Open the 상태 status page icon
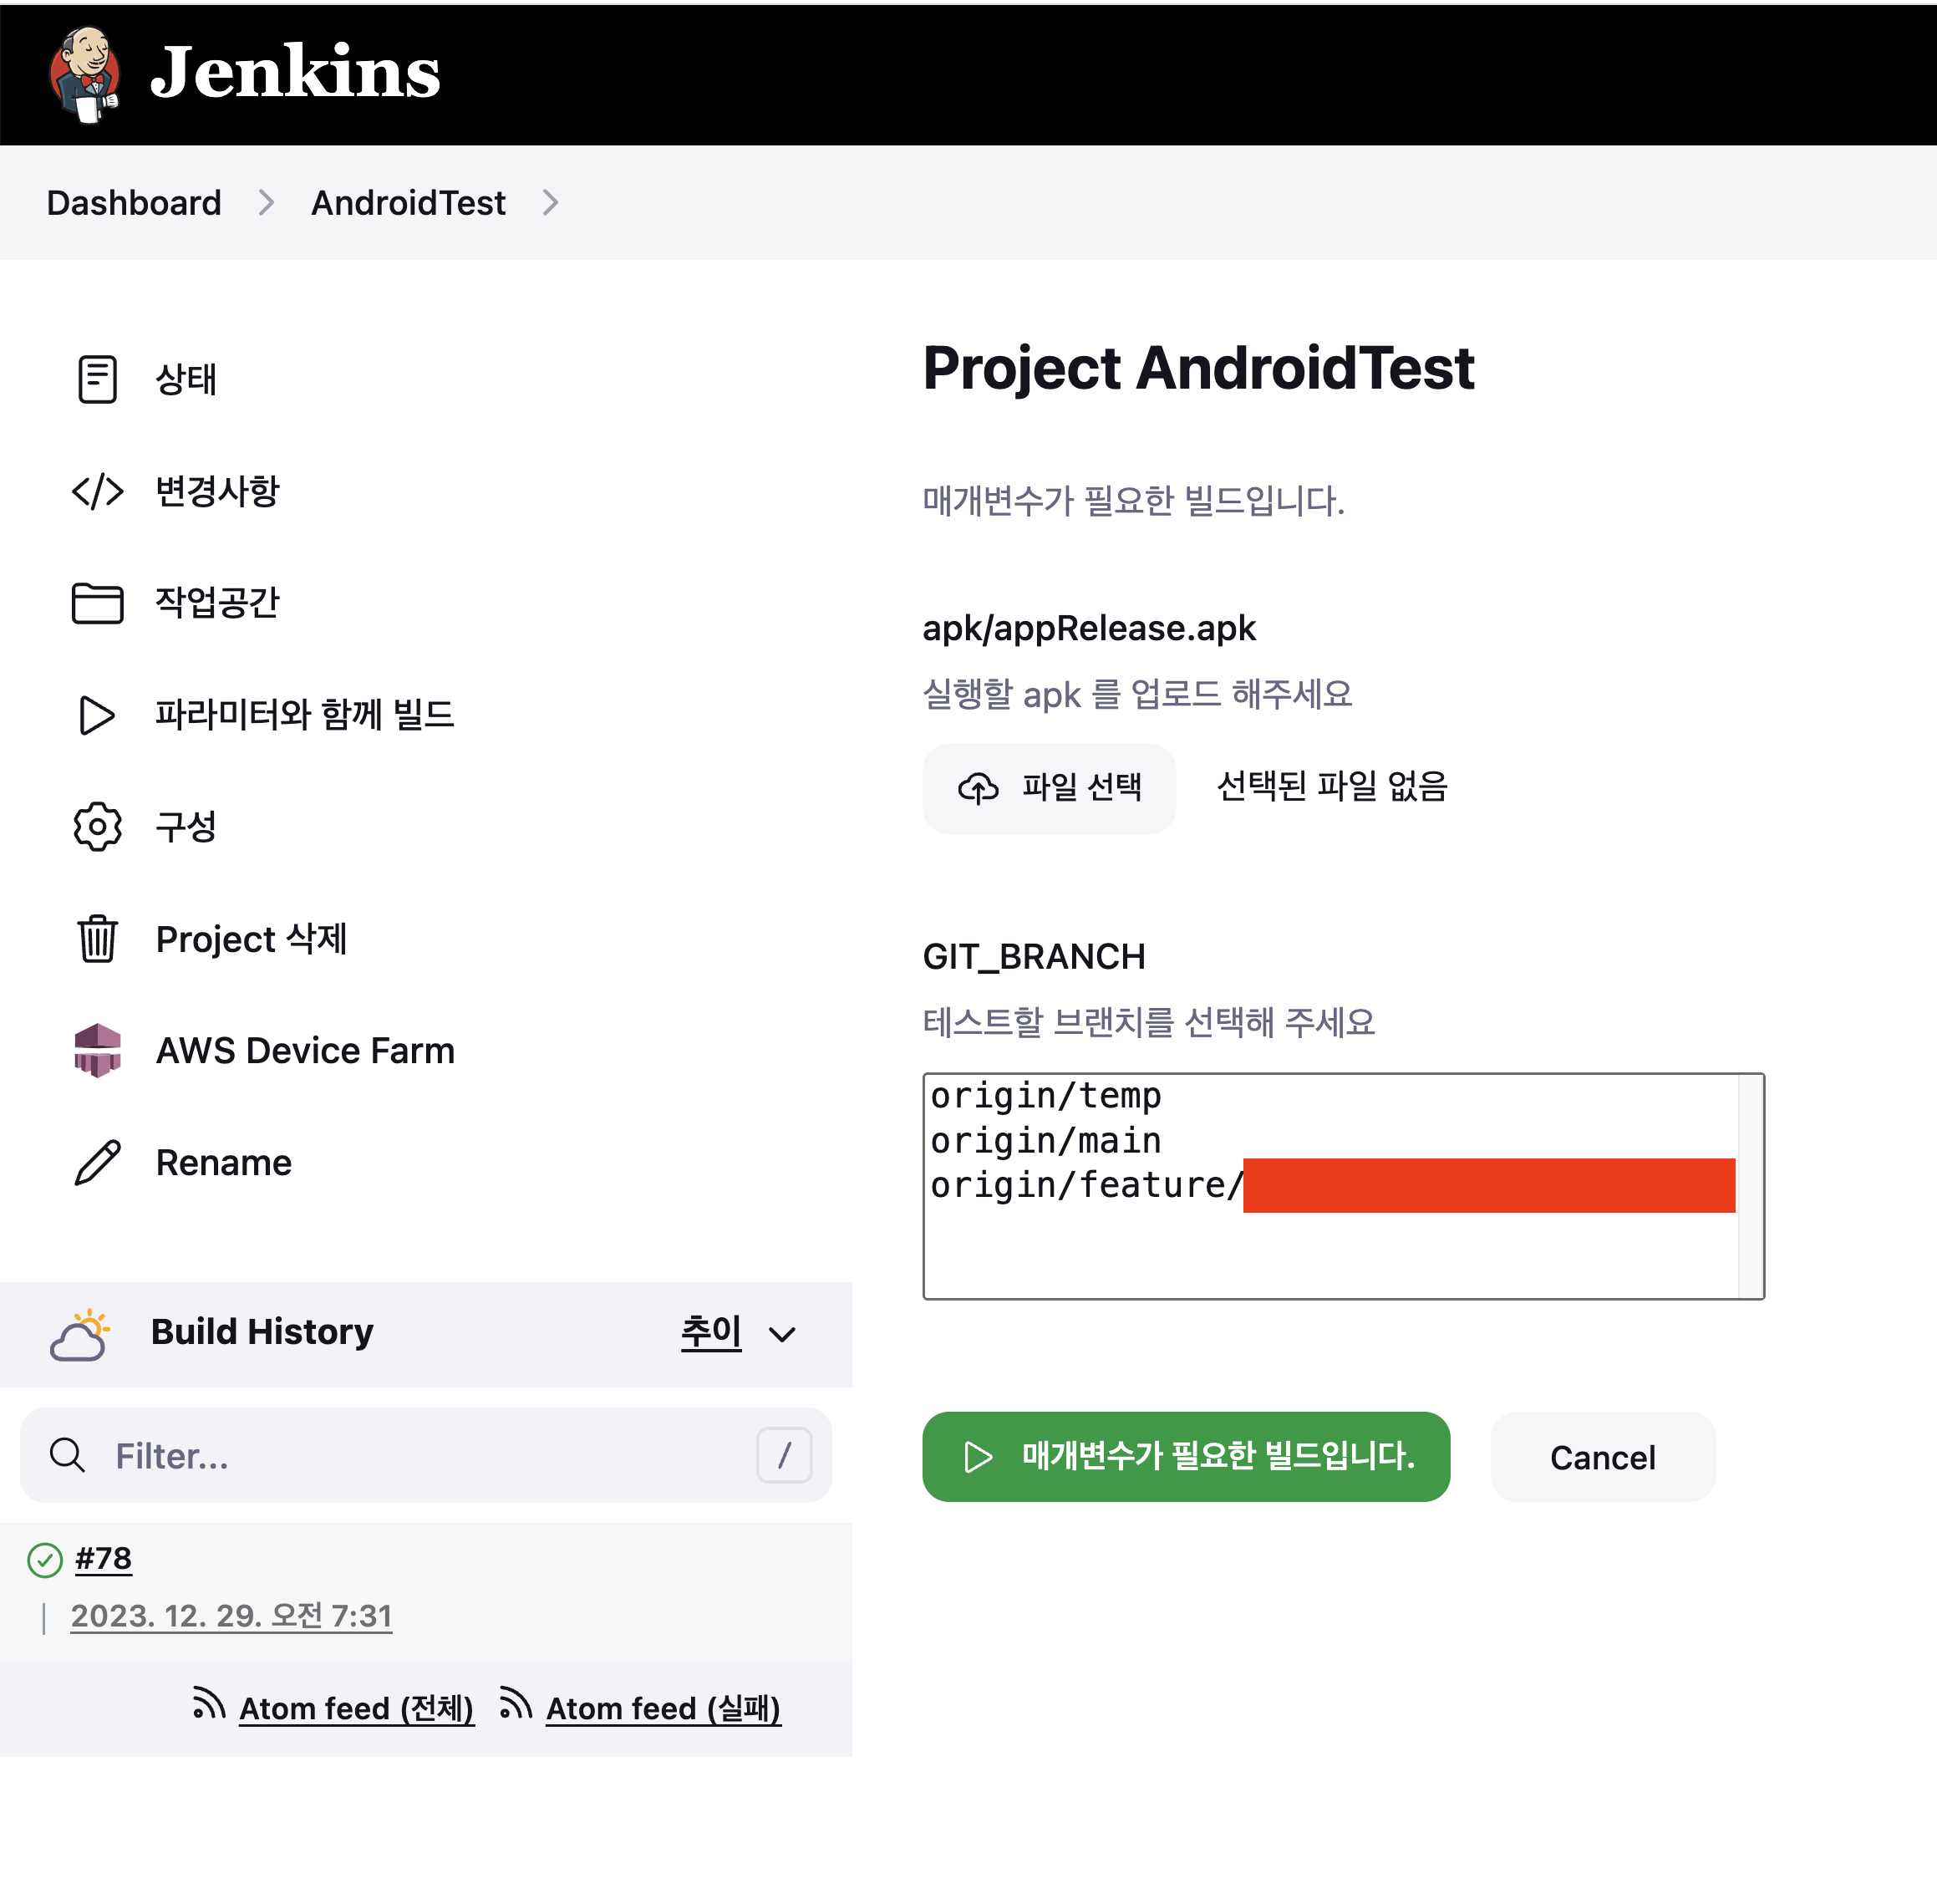The width and height of the screenshot is (1937, 1904). click(x=97, y=379)
